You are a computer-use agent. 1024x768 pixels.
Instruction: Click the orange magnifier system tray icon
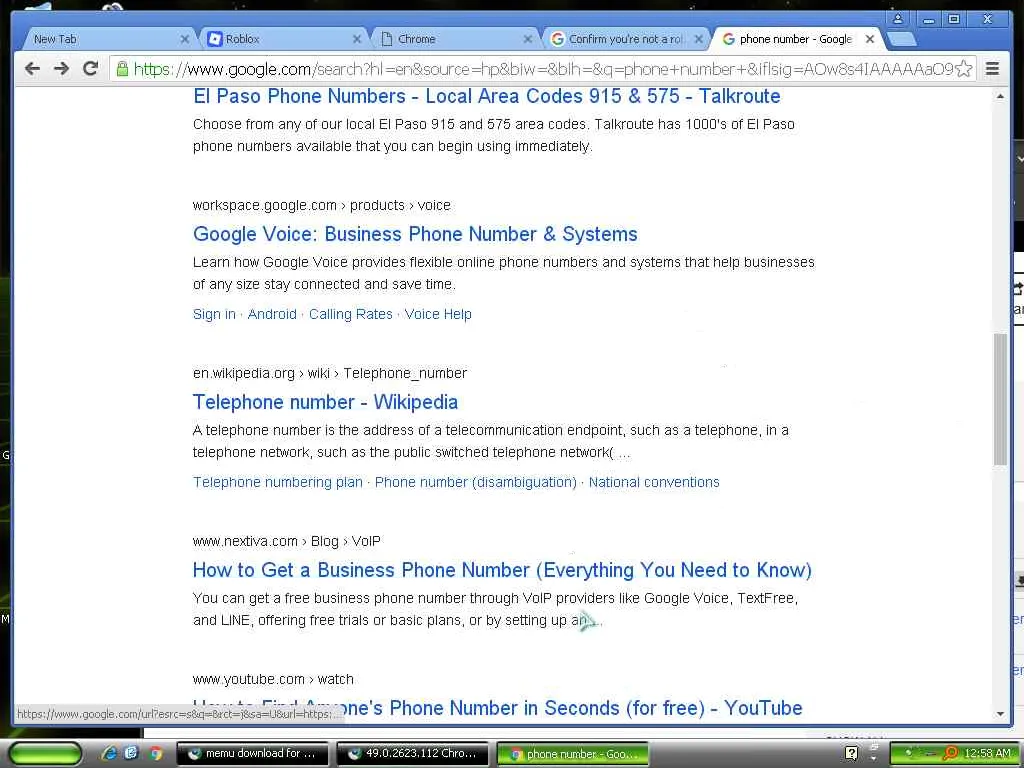click(x=950, y=754)
